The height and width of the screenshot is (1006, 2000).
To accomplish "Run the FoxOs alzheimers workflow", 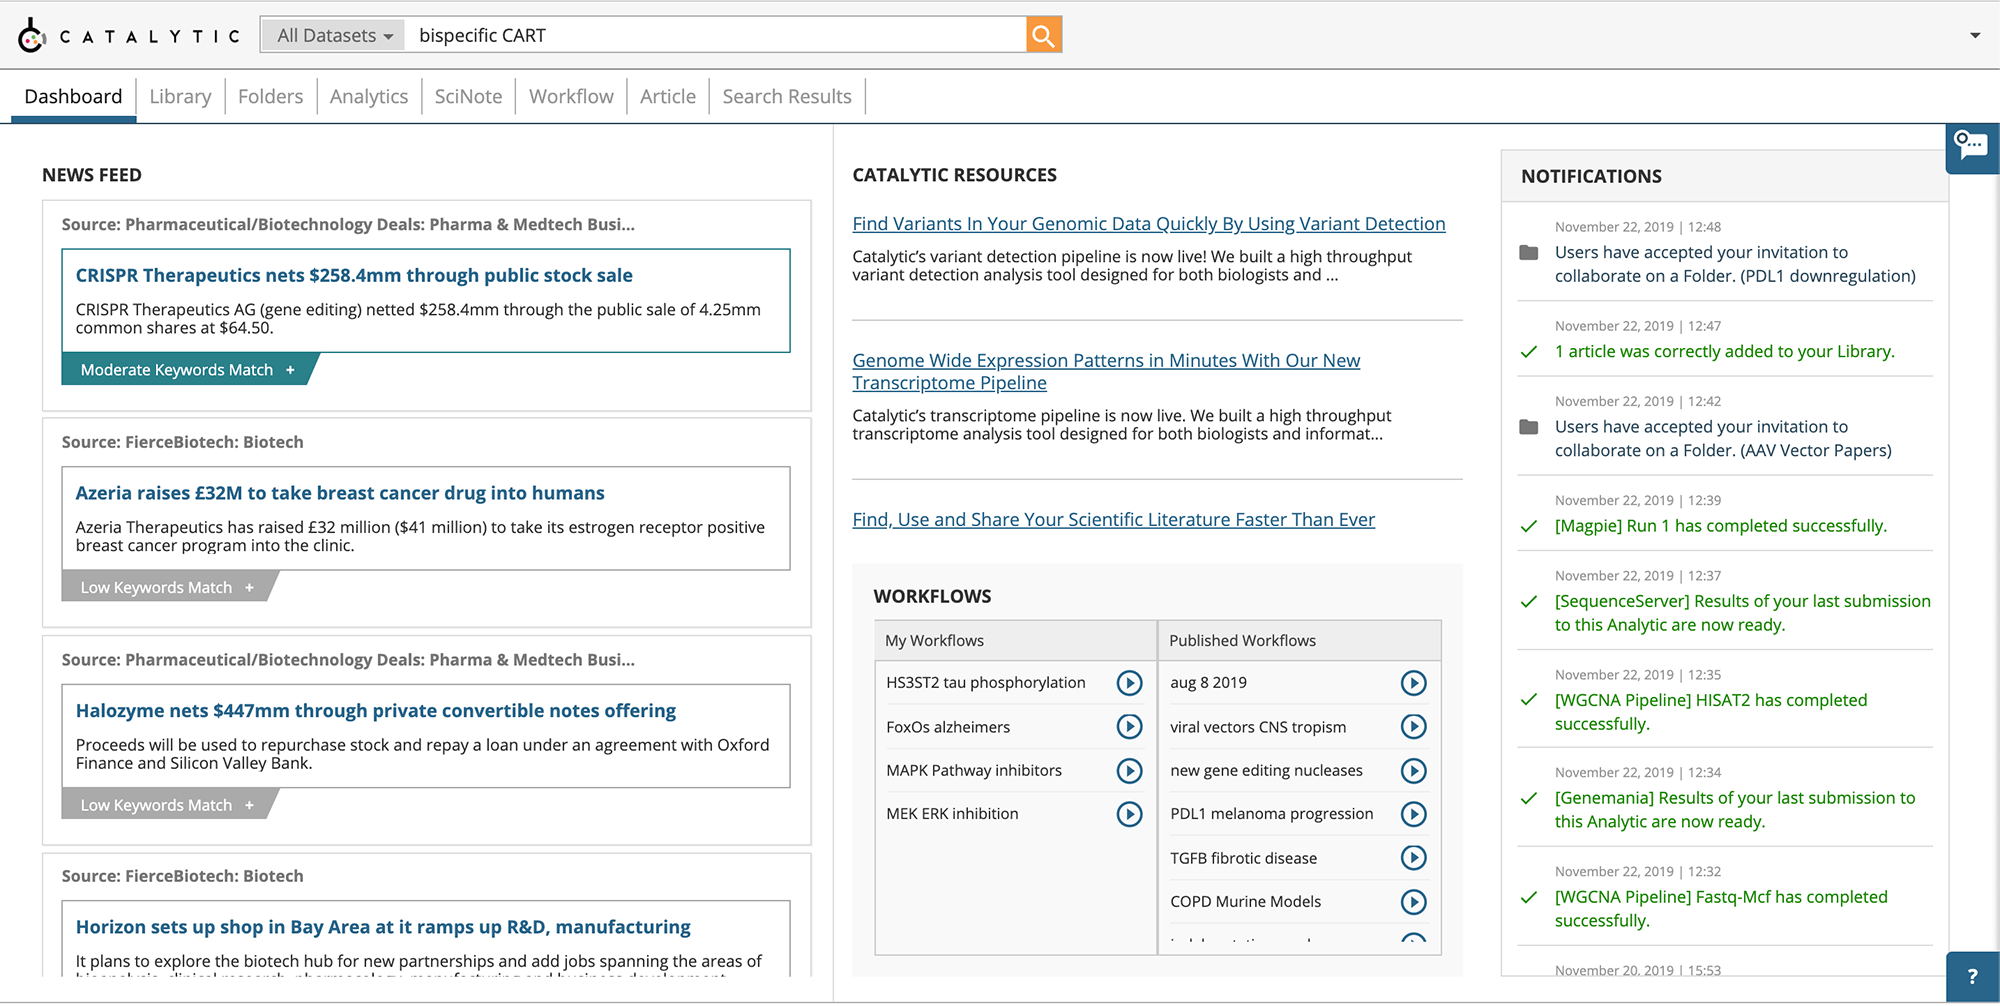I will 1129,727.
